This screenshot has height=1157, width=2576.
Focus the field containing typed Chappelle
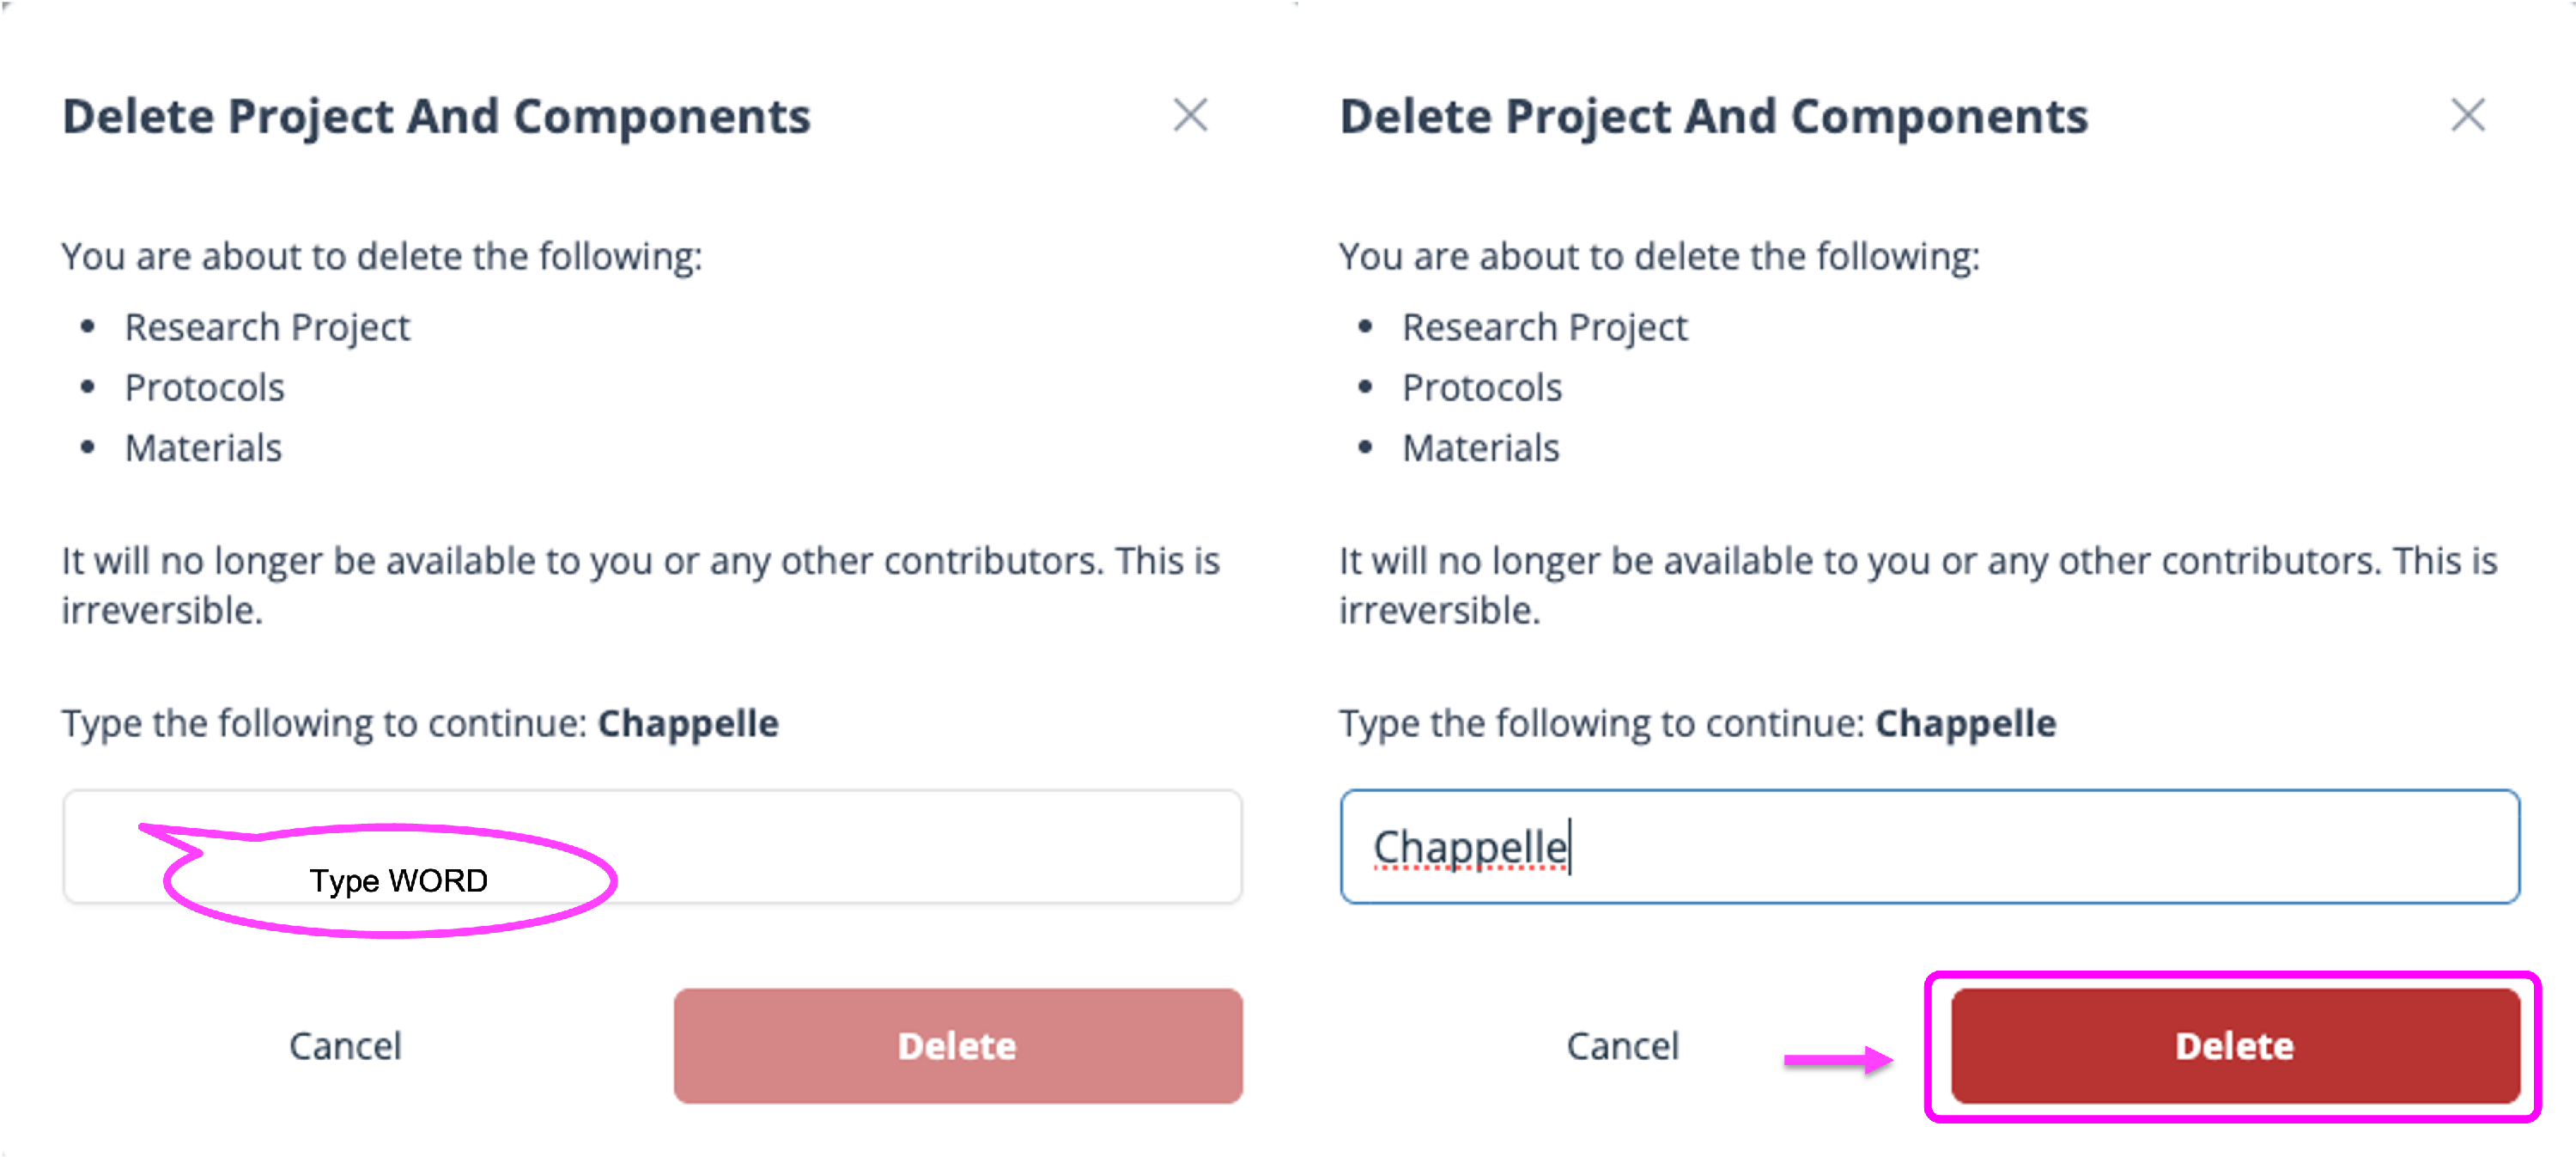(x=1929, y=846)
